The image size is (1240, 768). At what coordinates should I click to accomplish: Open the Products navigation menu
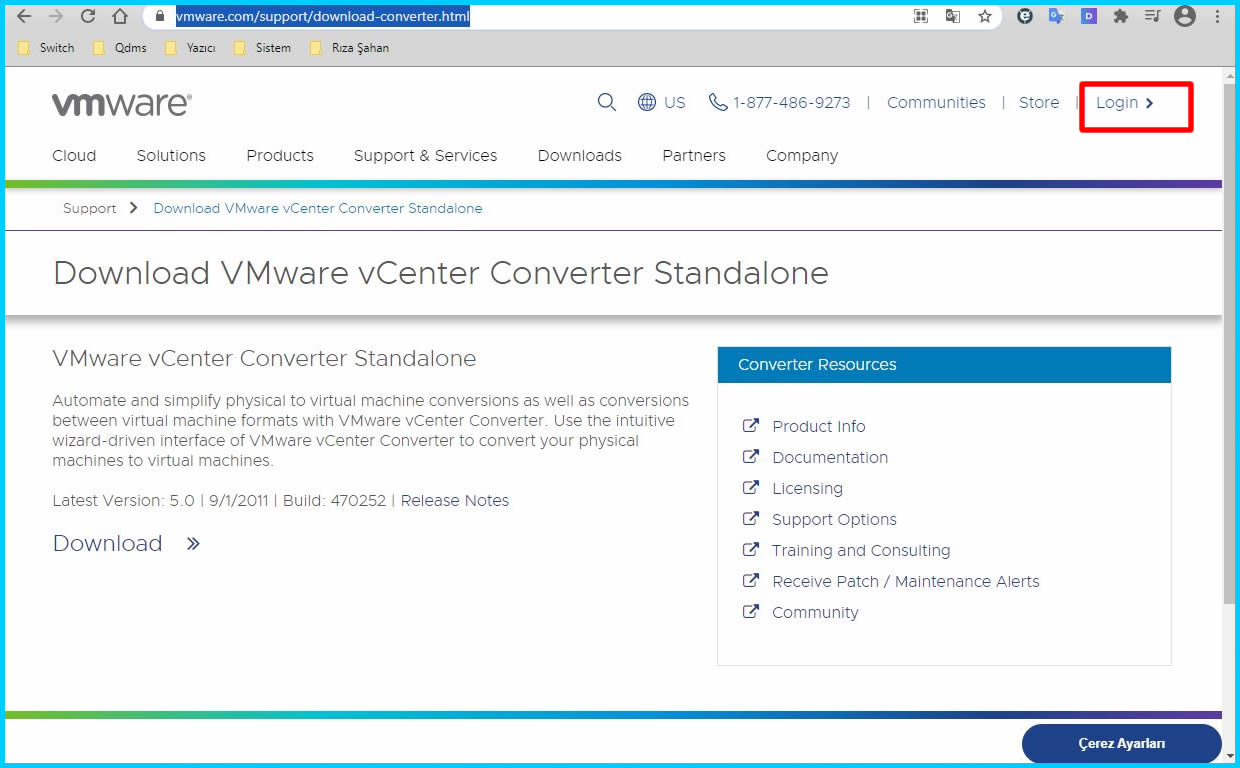[279, 155]
